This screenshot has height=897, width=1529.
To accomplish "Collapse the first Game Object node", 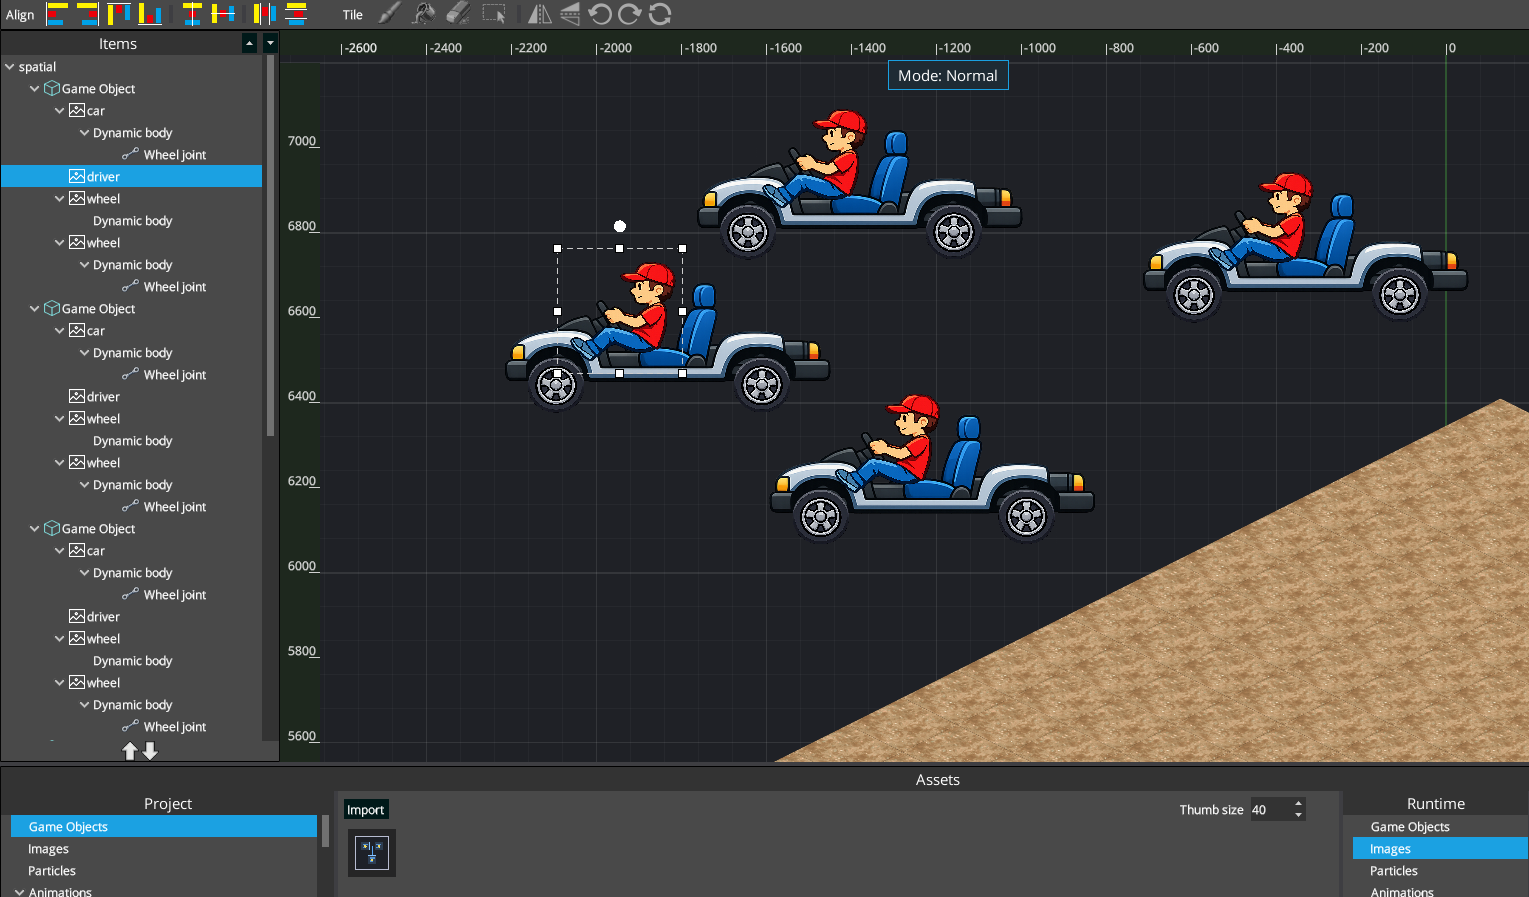I will (x=35, y=89).
